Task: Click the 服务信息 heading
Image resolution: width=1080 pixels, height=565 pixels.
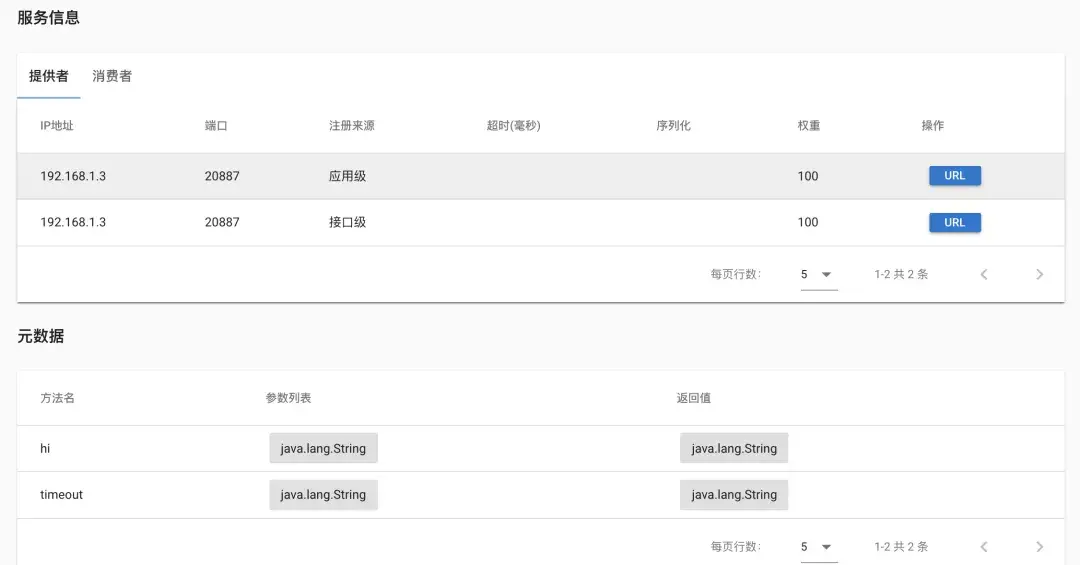Action: pos(48,18)
